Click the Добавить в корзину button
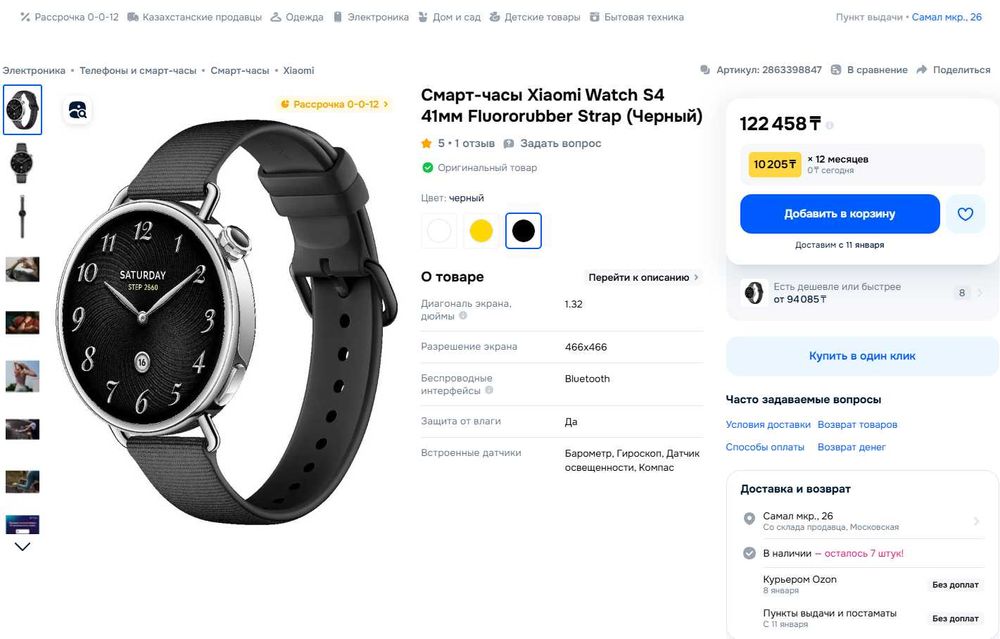Image resolution: width=1000 pixels, height=639 pixels. click(x=840, y=214)
